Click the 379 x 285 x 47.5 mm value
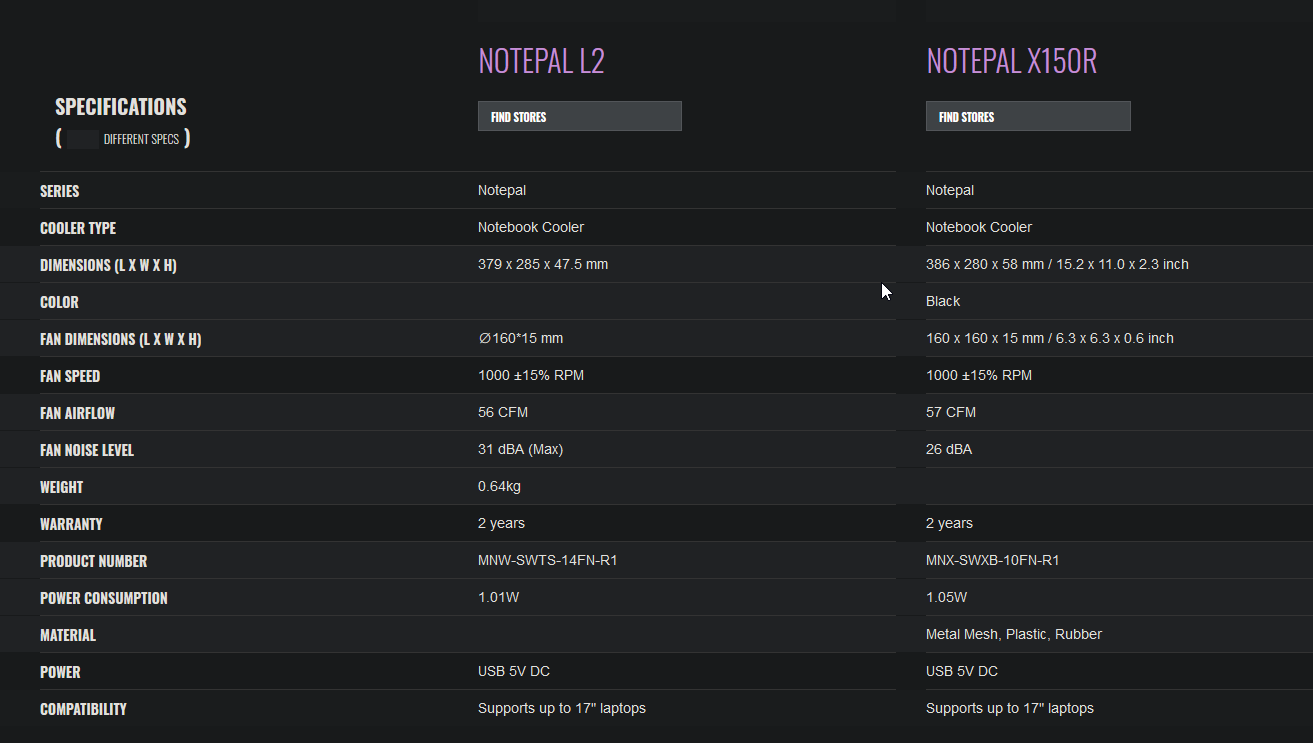Image resolution: width=1313 pixels, height=743 pixels. pos(543,264)
